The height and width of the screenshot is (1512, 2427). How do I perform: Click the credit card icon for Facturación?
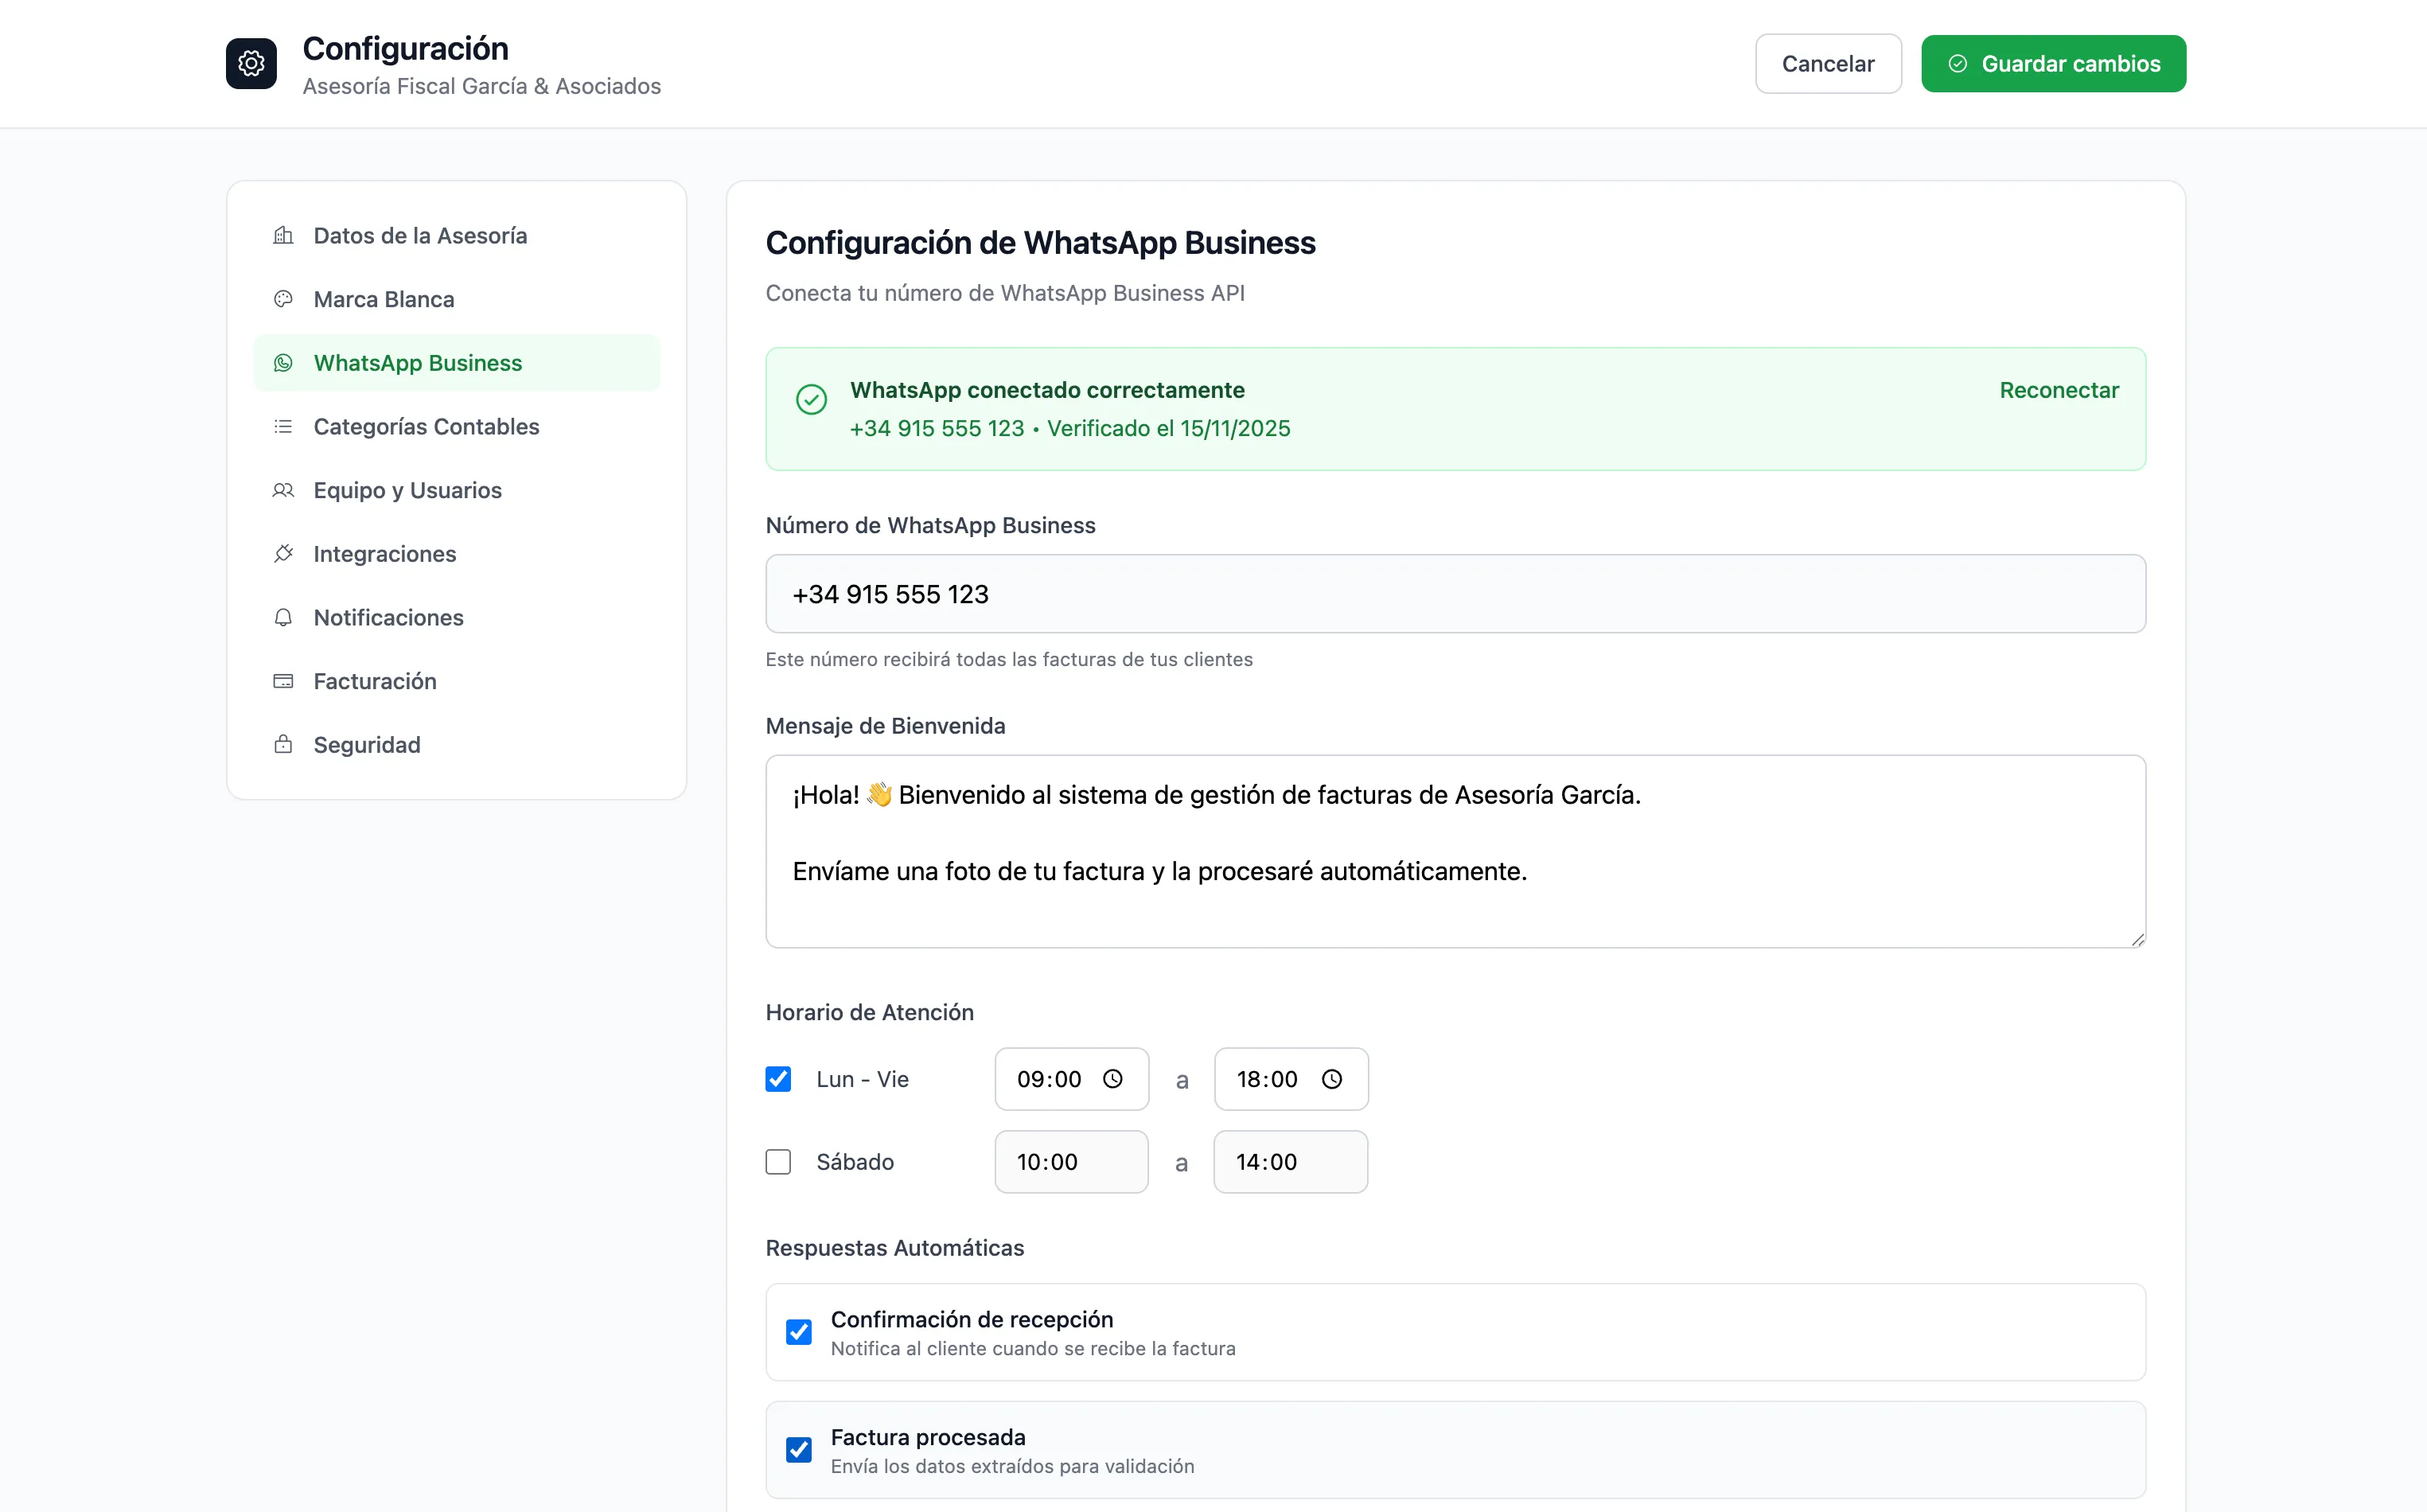[x=283, y=681]
